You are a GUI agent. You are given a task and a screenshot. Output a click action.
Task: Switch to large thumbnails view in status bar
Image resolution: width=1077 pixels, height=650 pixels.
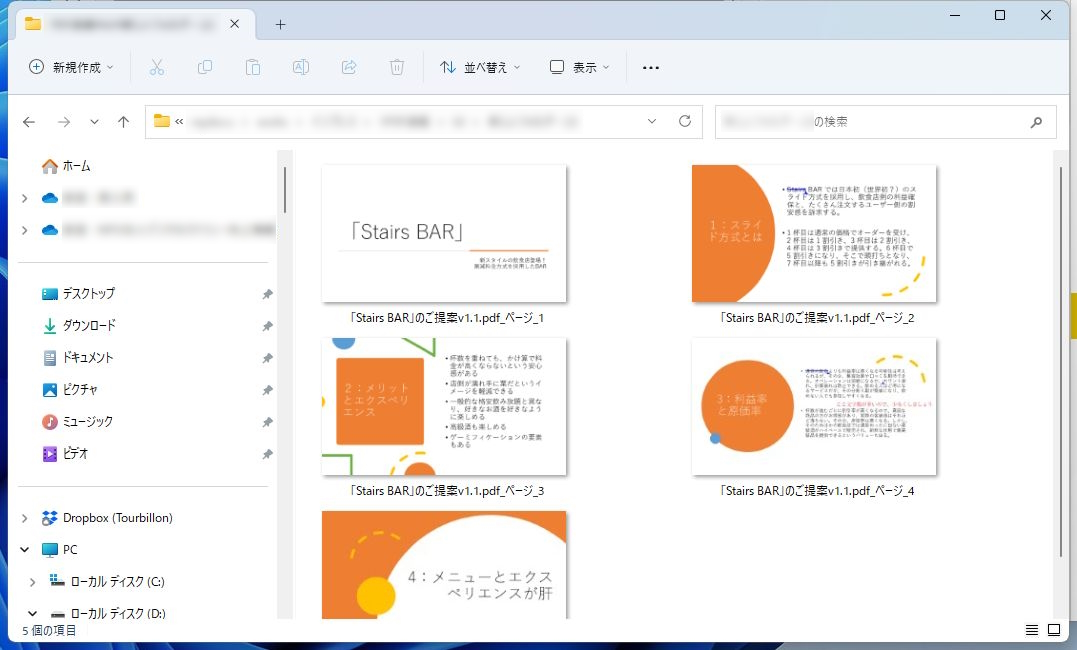[1053, 630]
